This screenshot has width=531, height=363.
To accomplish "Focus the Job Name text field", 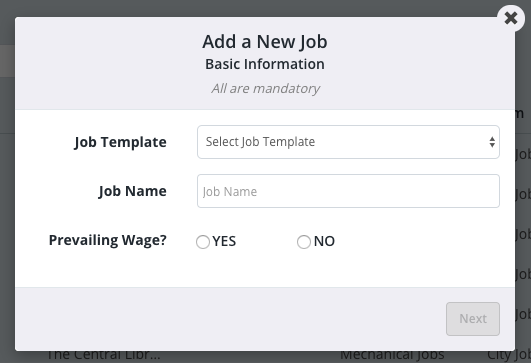I will 348,191.
